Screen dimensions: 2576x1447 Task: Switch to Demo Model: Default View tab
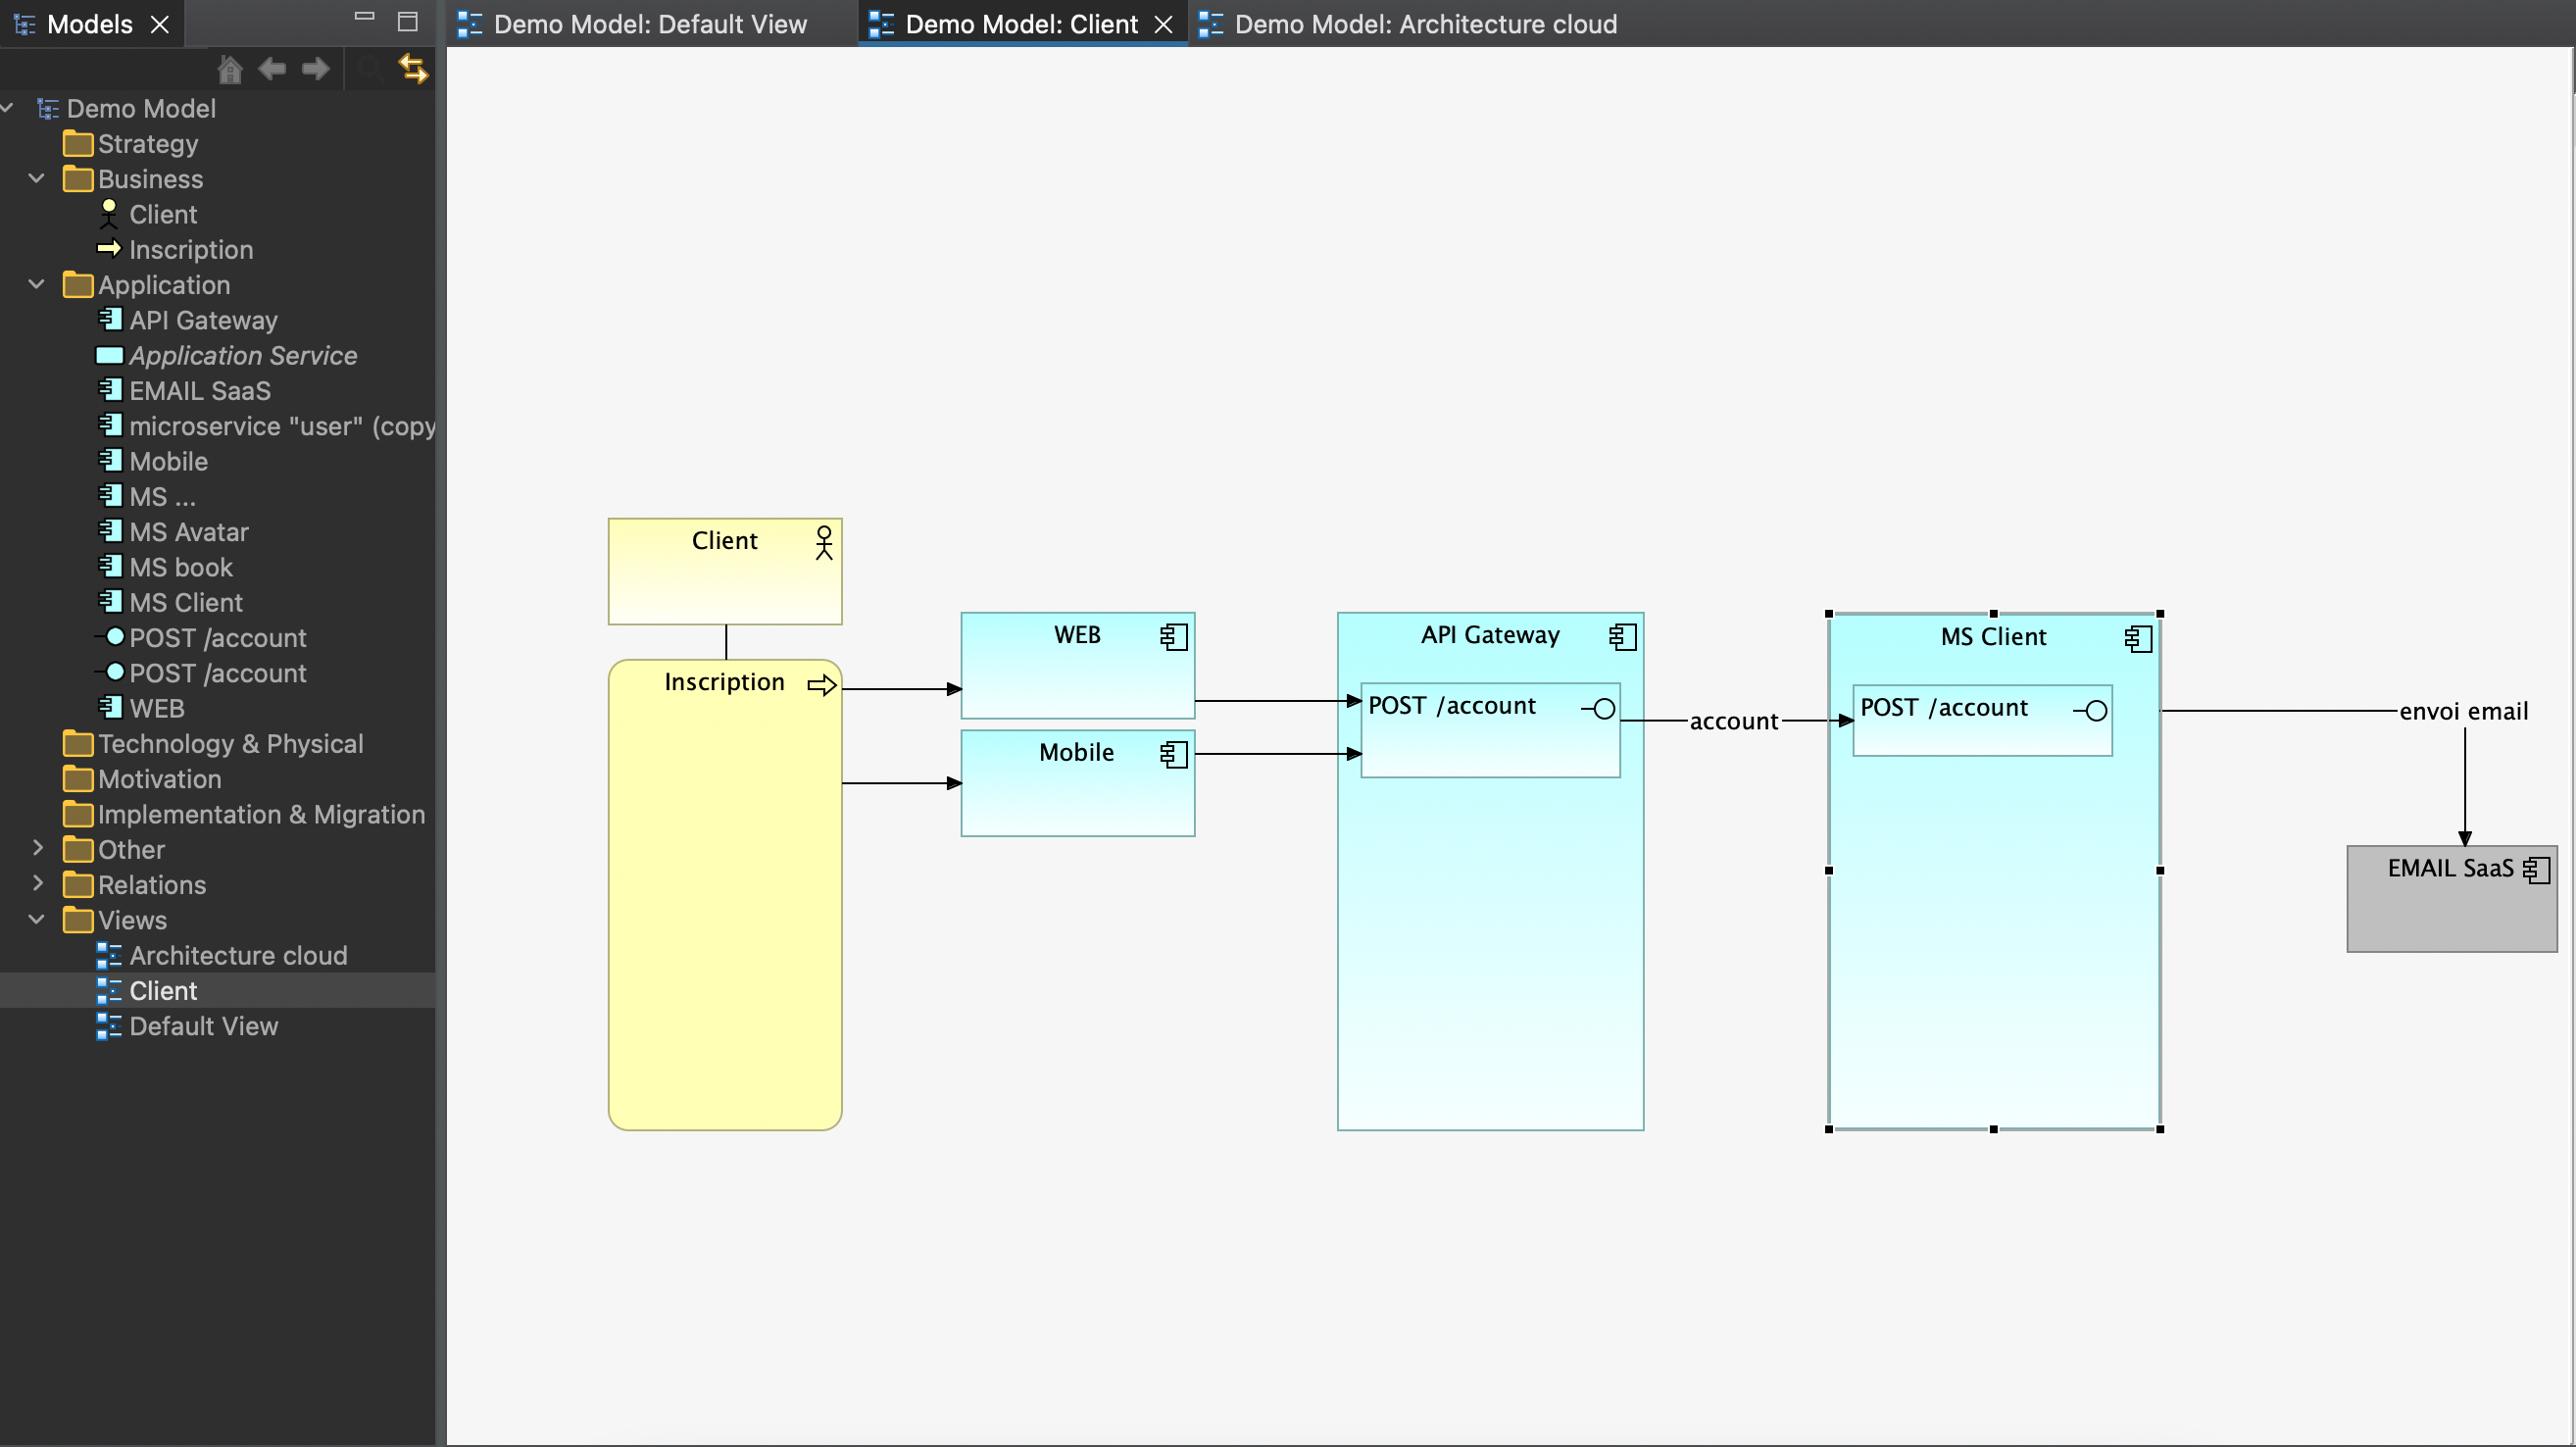(649, 24)
